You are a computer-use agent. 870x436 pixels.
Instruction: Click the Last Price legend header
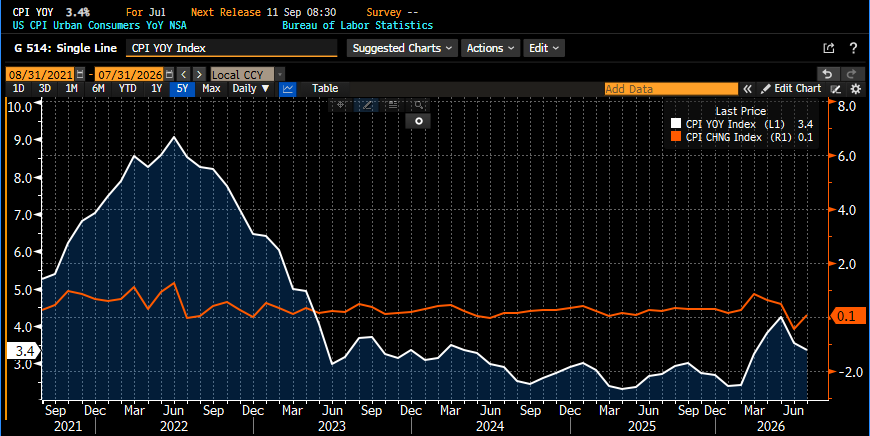click(741, 111)
